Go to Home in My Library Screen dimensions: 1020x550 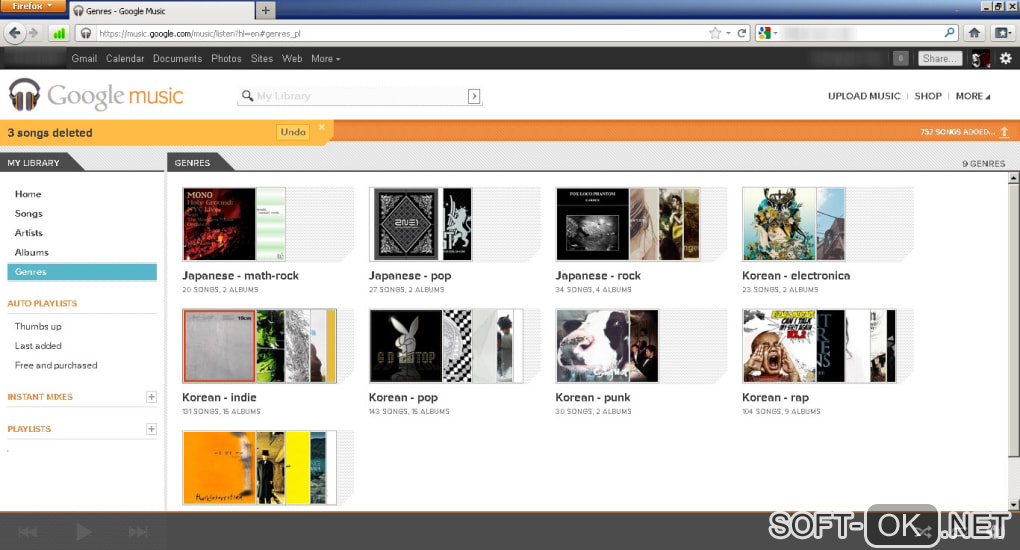(x=28, y=194)
